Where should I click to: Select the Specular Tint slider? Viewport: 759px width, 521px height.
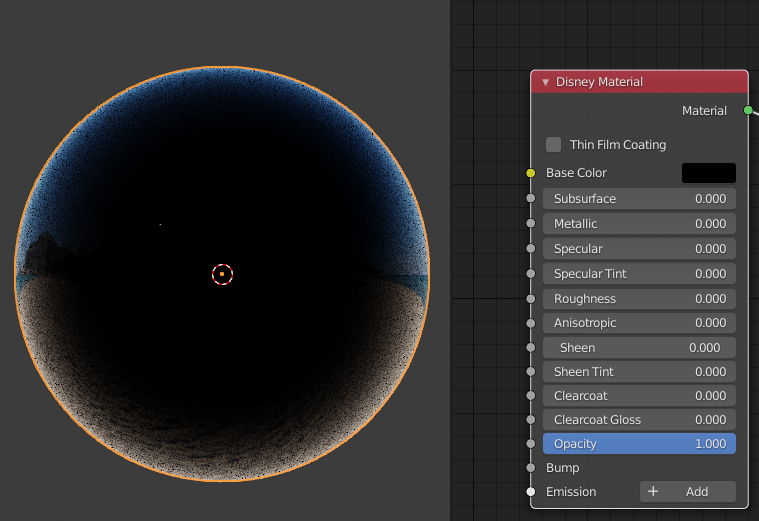639,274
